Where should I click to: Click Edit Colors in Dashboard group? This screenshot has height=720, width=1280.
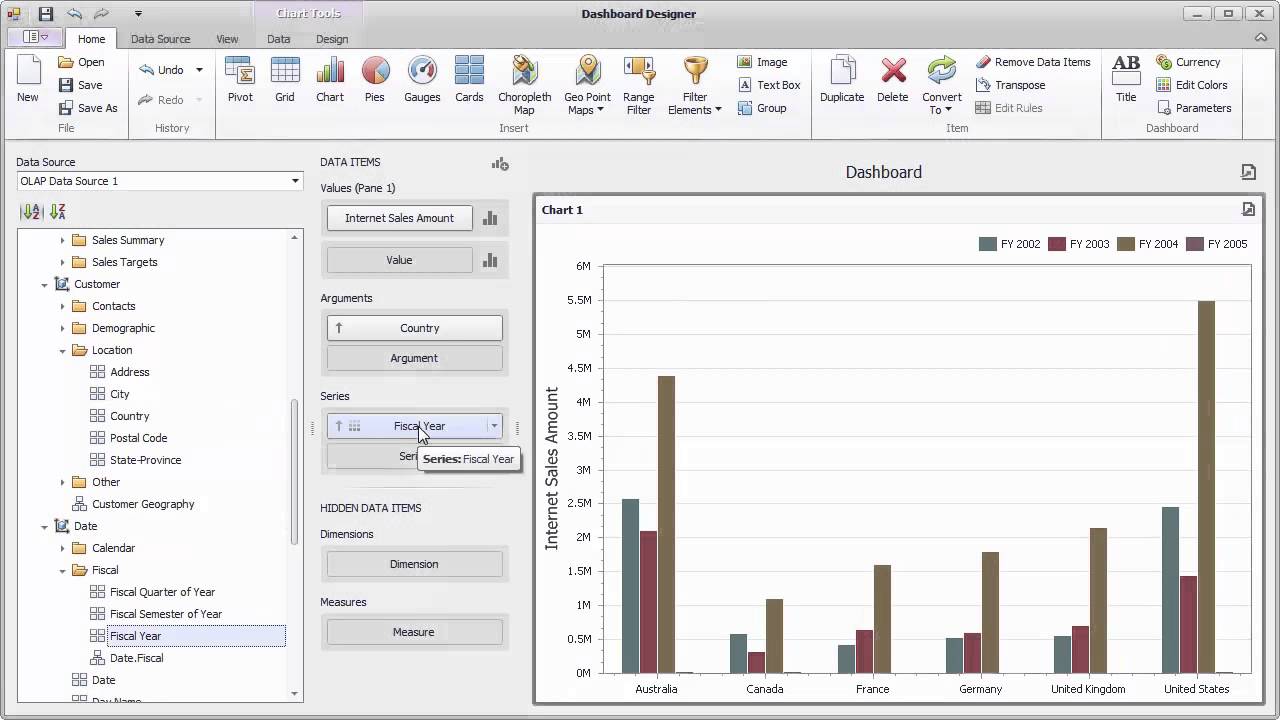tap(1192, 85)
